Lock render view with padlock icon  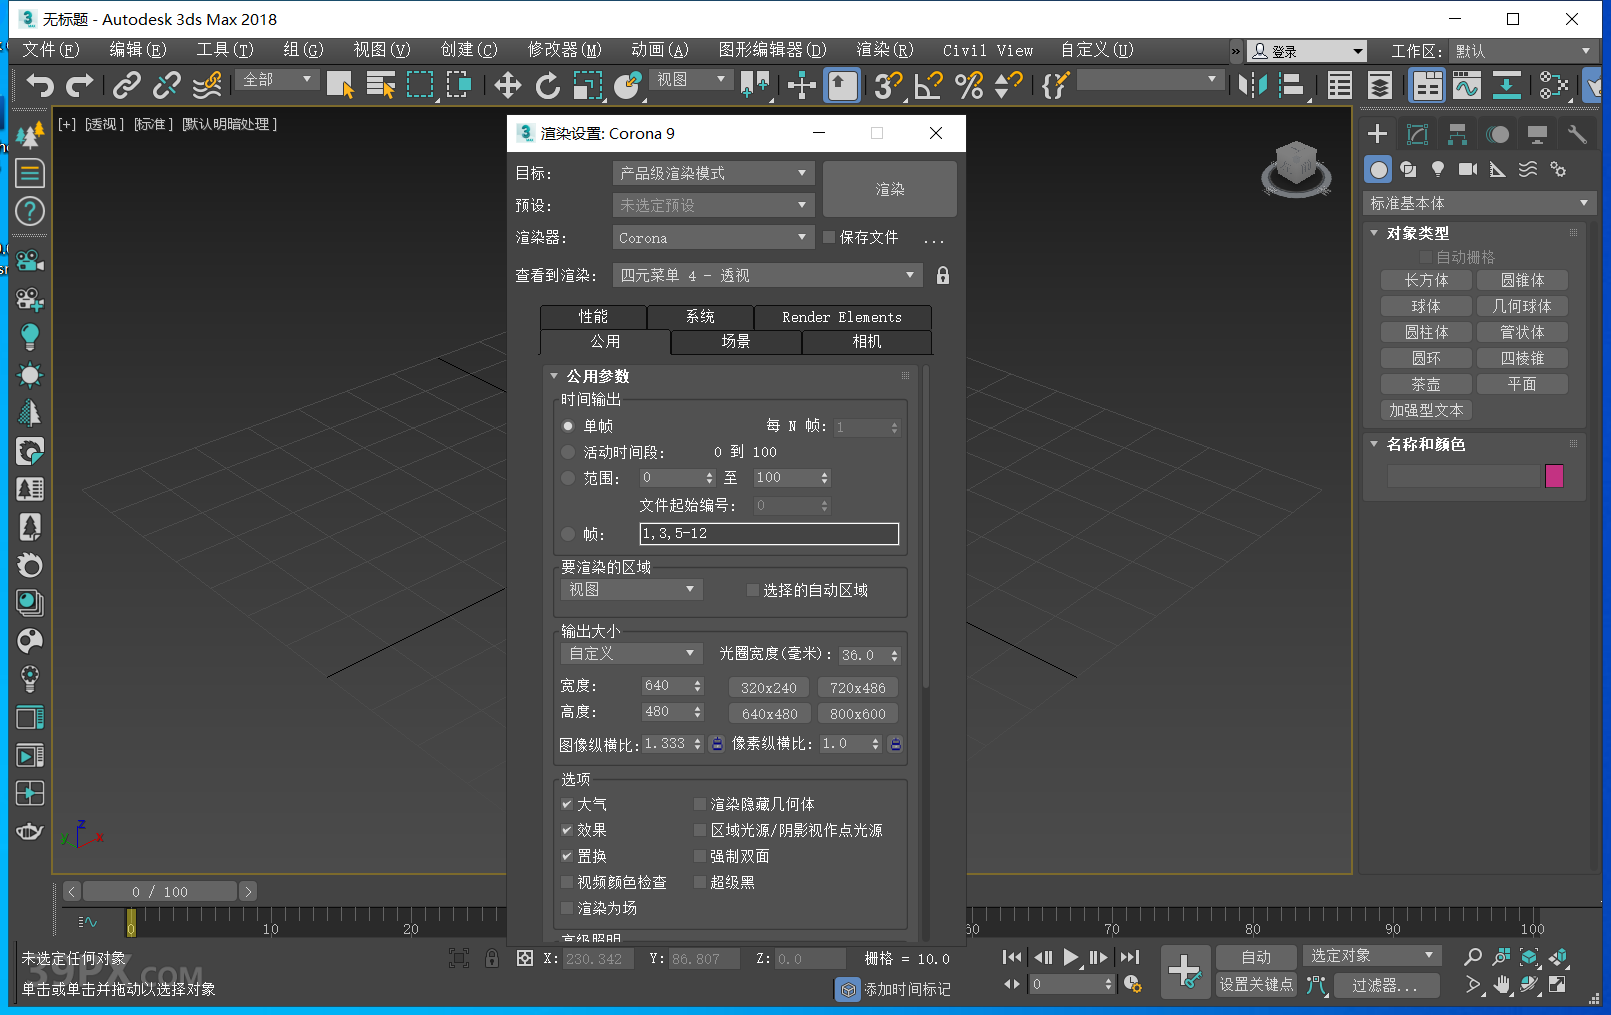[x=942, y=275]
